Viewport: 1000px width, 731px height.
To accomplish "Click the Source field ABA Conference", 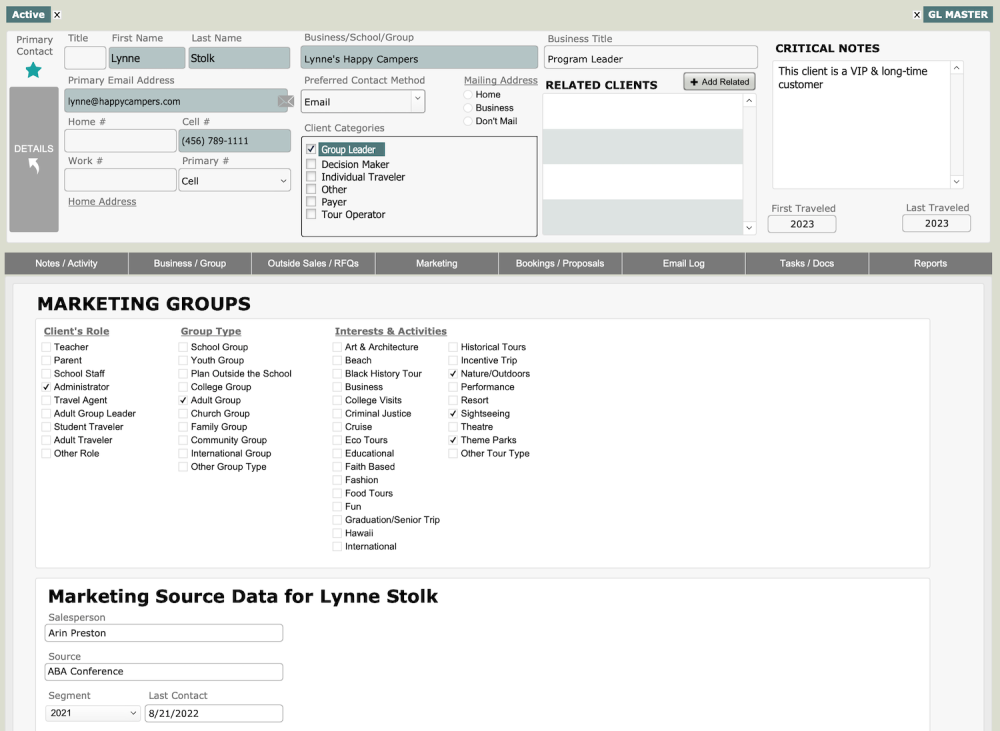I will coord(164,672).
